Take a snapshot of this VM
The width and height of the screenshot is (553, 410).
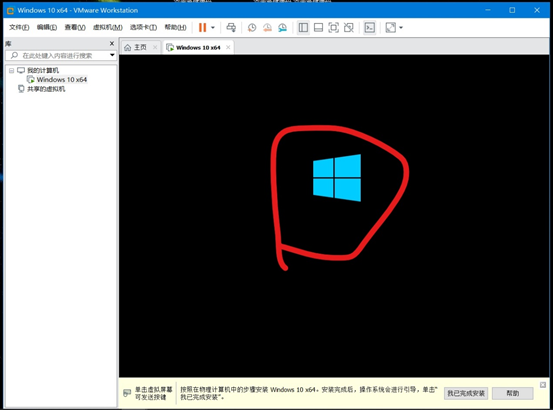click(x=252, y=27)
